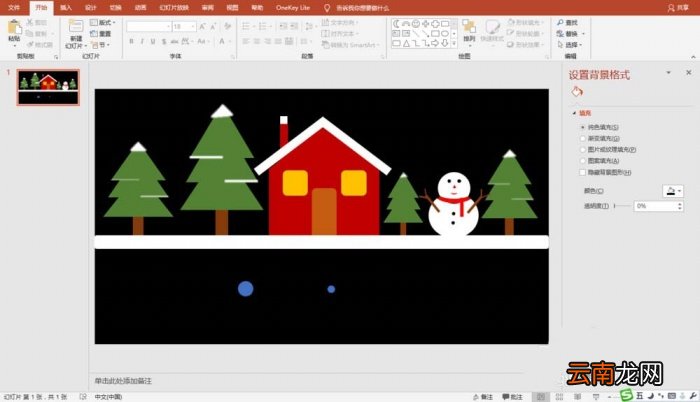Open the font name dropdown
This screenshot has width=700, height=402.
tap(168, 27)
